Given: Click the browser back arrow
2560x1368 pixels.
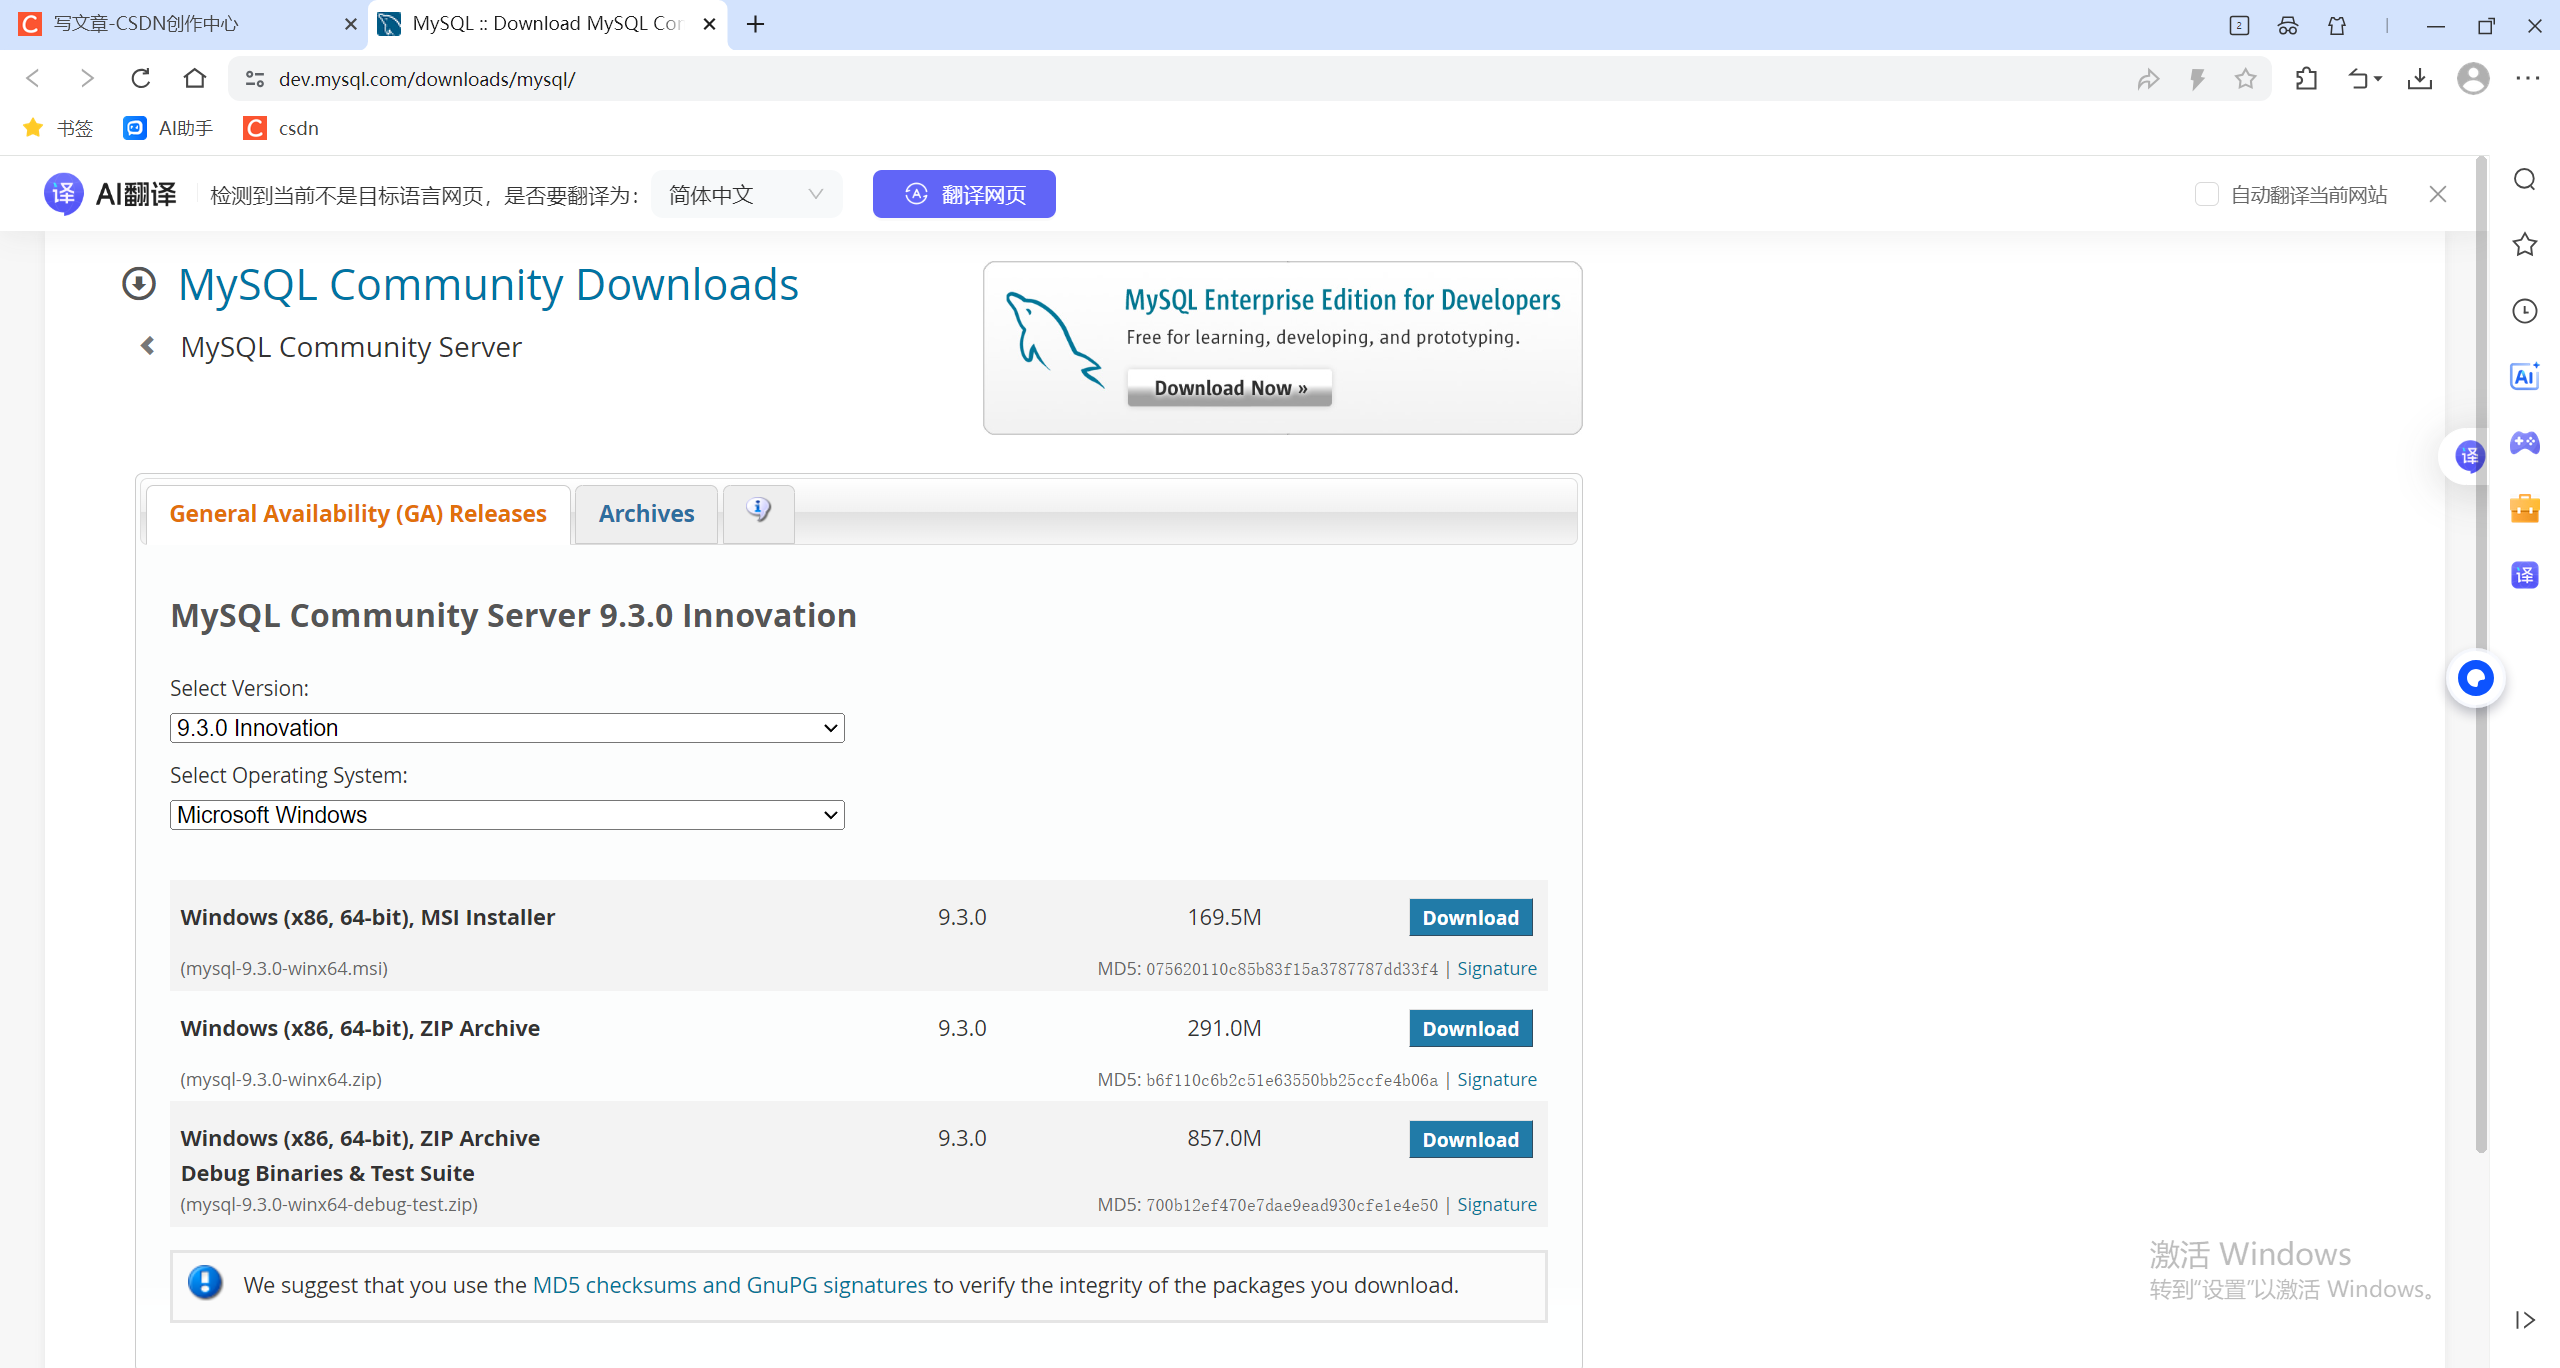Looking at the screenshot, I should pos(32,78).
